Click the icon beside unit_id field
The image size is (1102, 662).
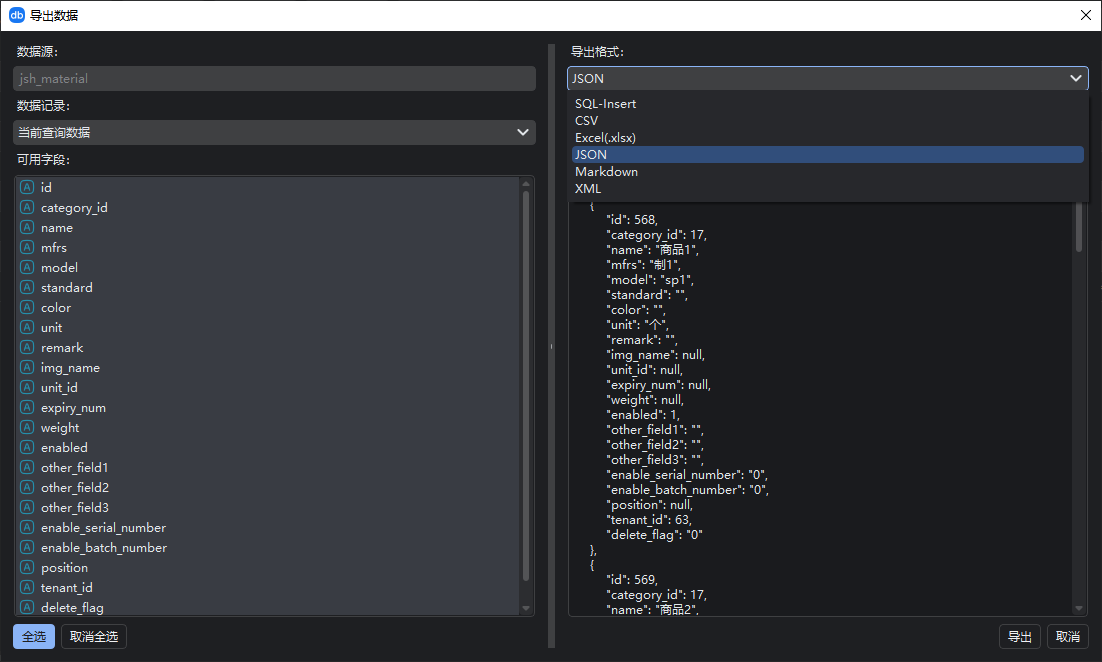click(x=27, y=387)
